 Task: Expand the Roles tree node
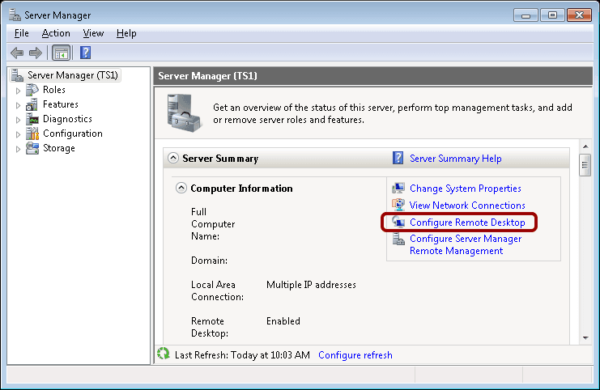click(18, 91)
